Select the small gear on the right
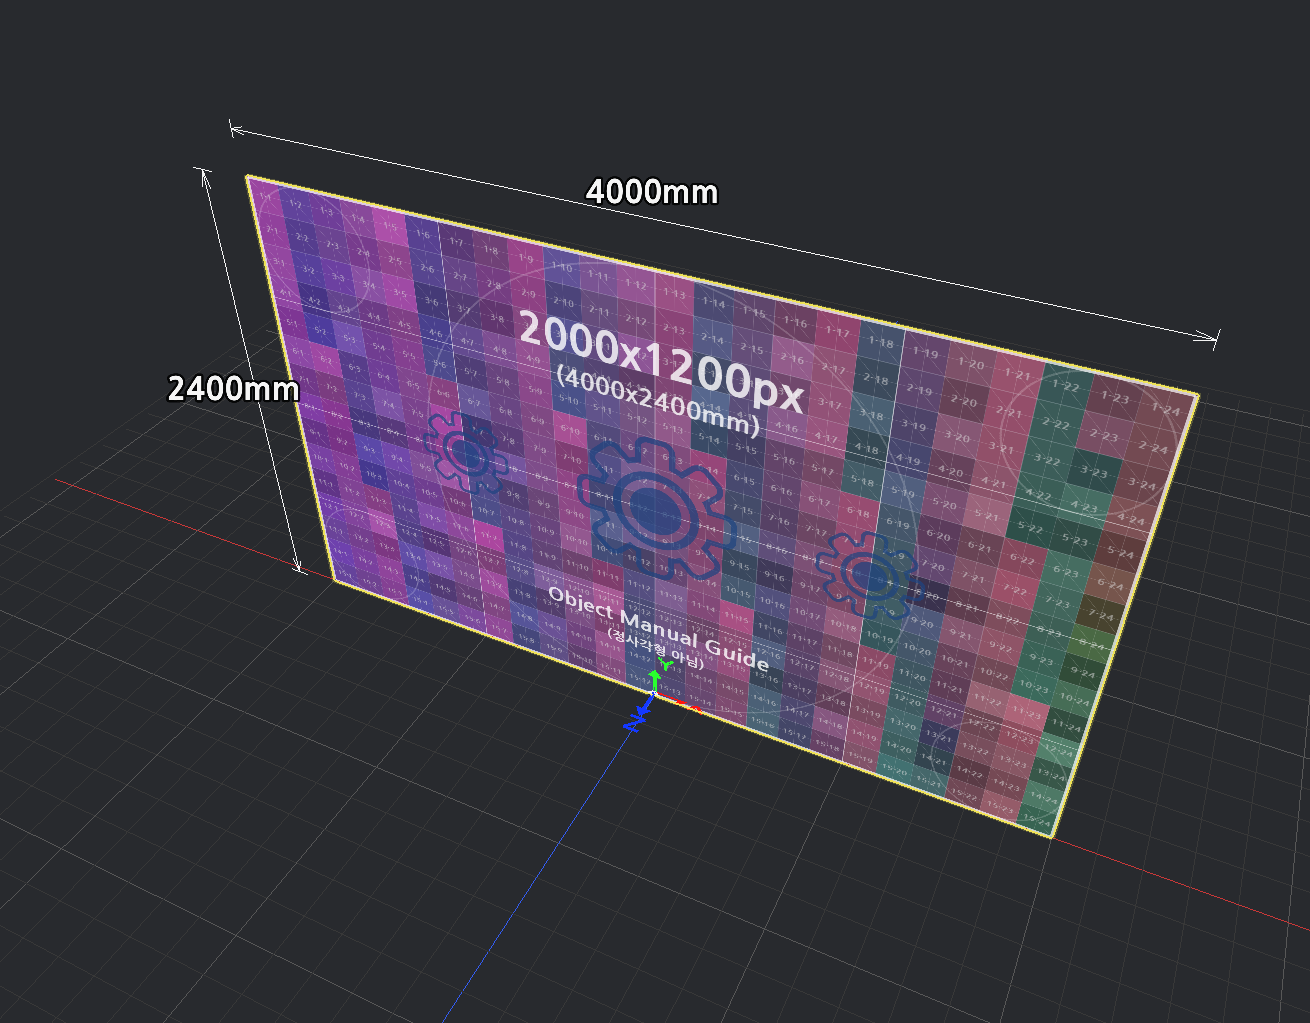This screenshot has height=1023, width=1310. pos(865,573)
